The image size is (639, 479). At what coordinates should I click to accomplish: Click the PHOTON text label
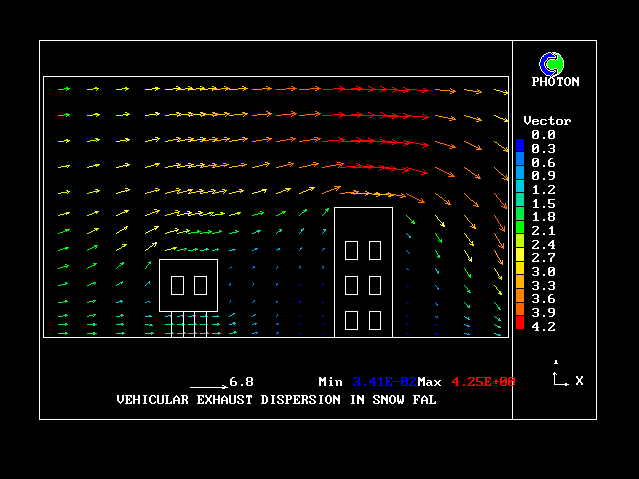click(555, 82)
